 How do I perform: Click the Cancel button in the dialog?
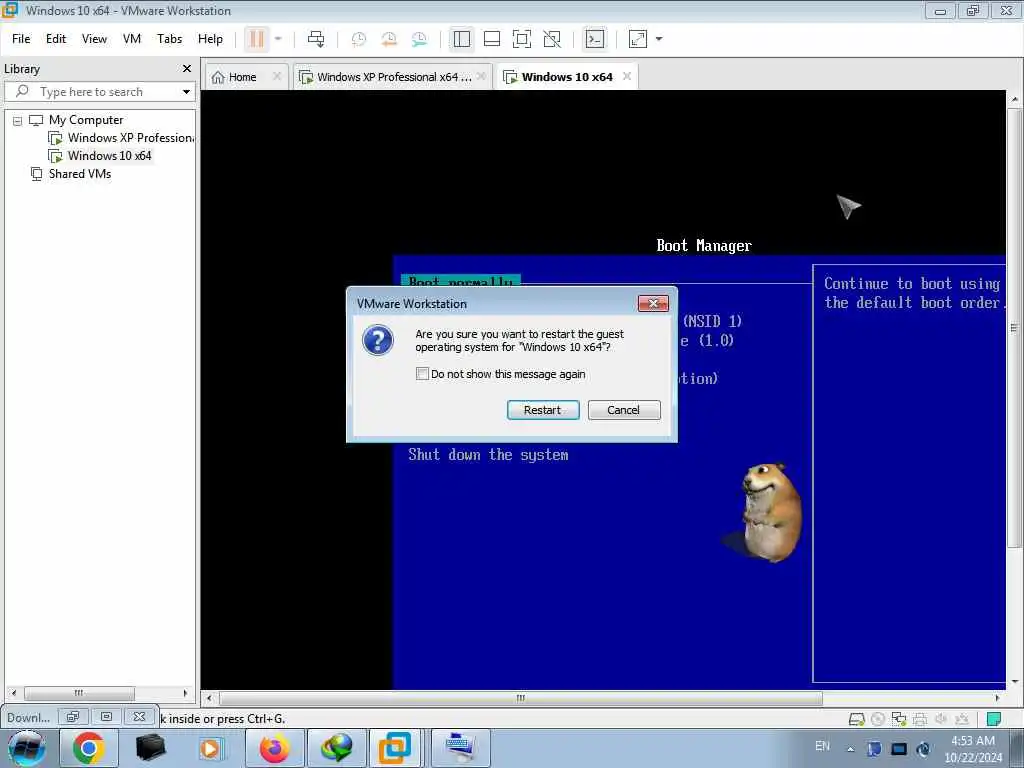click(x=624, y=410)
